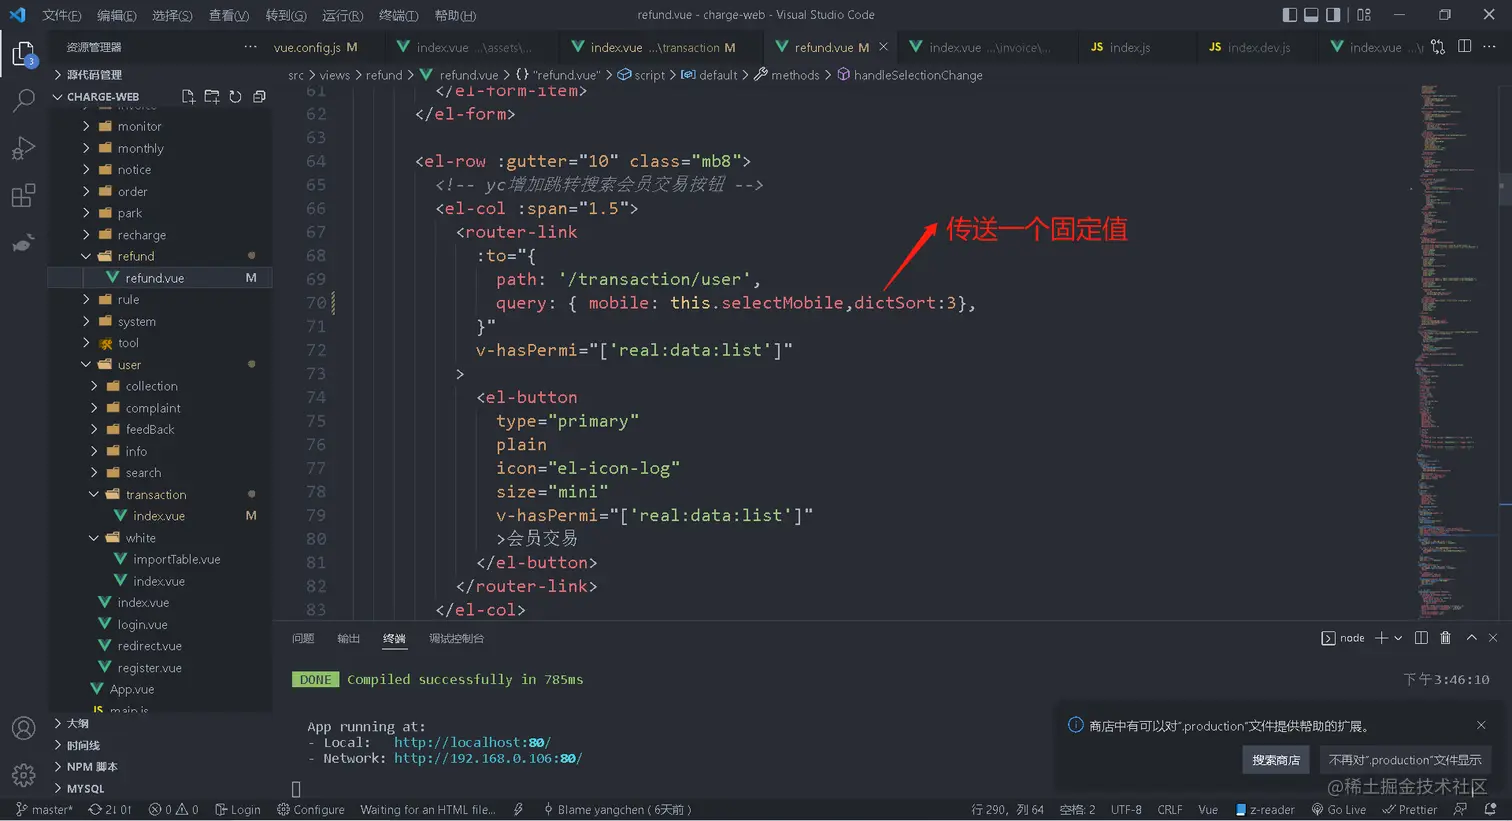Toggle the primary side bar visibility
The height and width of the screenshot is (821, 1512).
click(x=1290, y=15)
